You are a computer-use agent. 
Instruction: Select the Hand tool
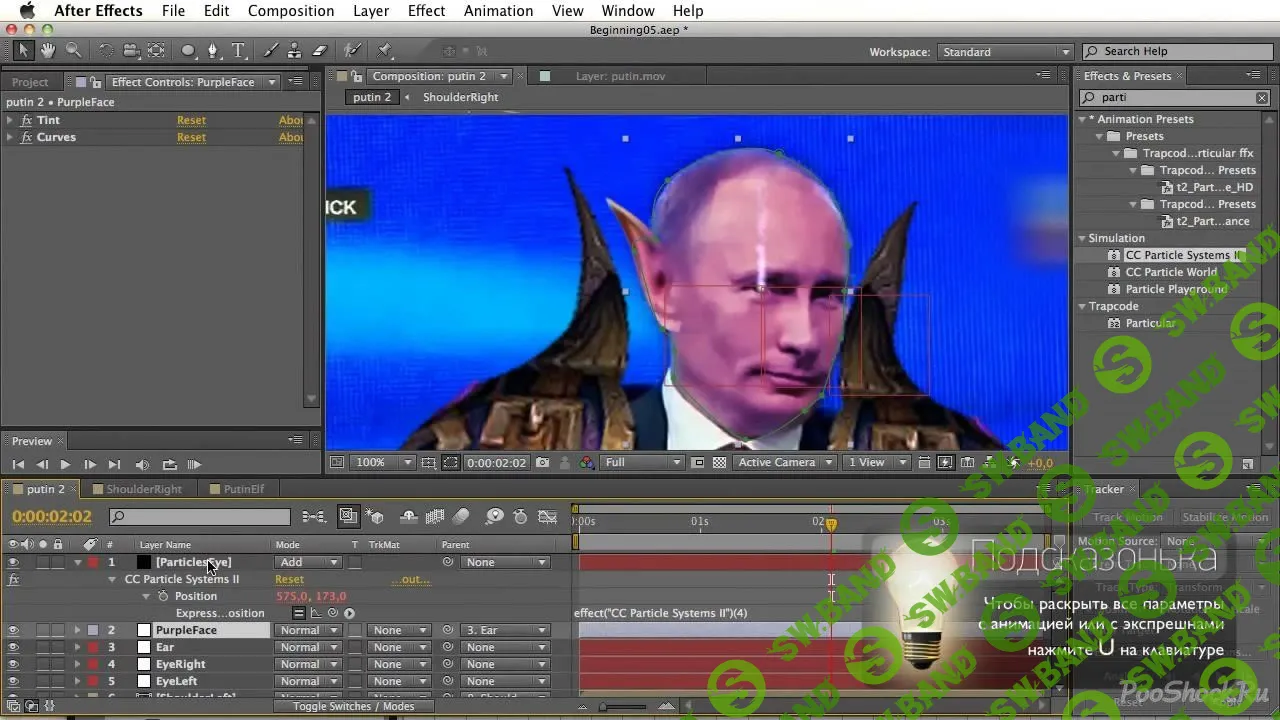pos(47,50)
